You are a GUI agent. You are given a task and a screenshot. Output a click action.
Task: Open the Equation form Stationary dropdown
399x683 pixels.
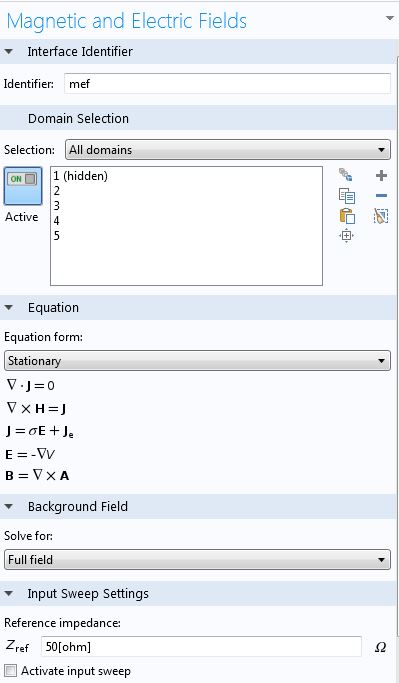(x=197, y=361)
